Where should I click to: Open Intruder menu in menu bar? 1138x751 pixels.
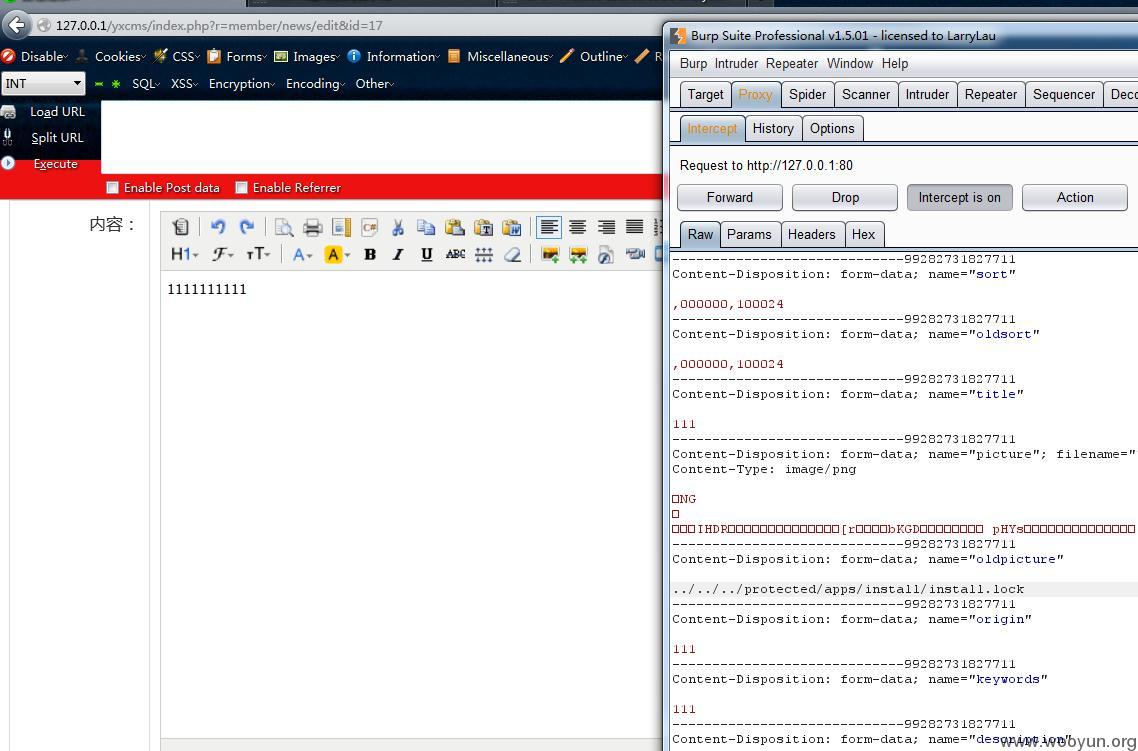736,64
